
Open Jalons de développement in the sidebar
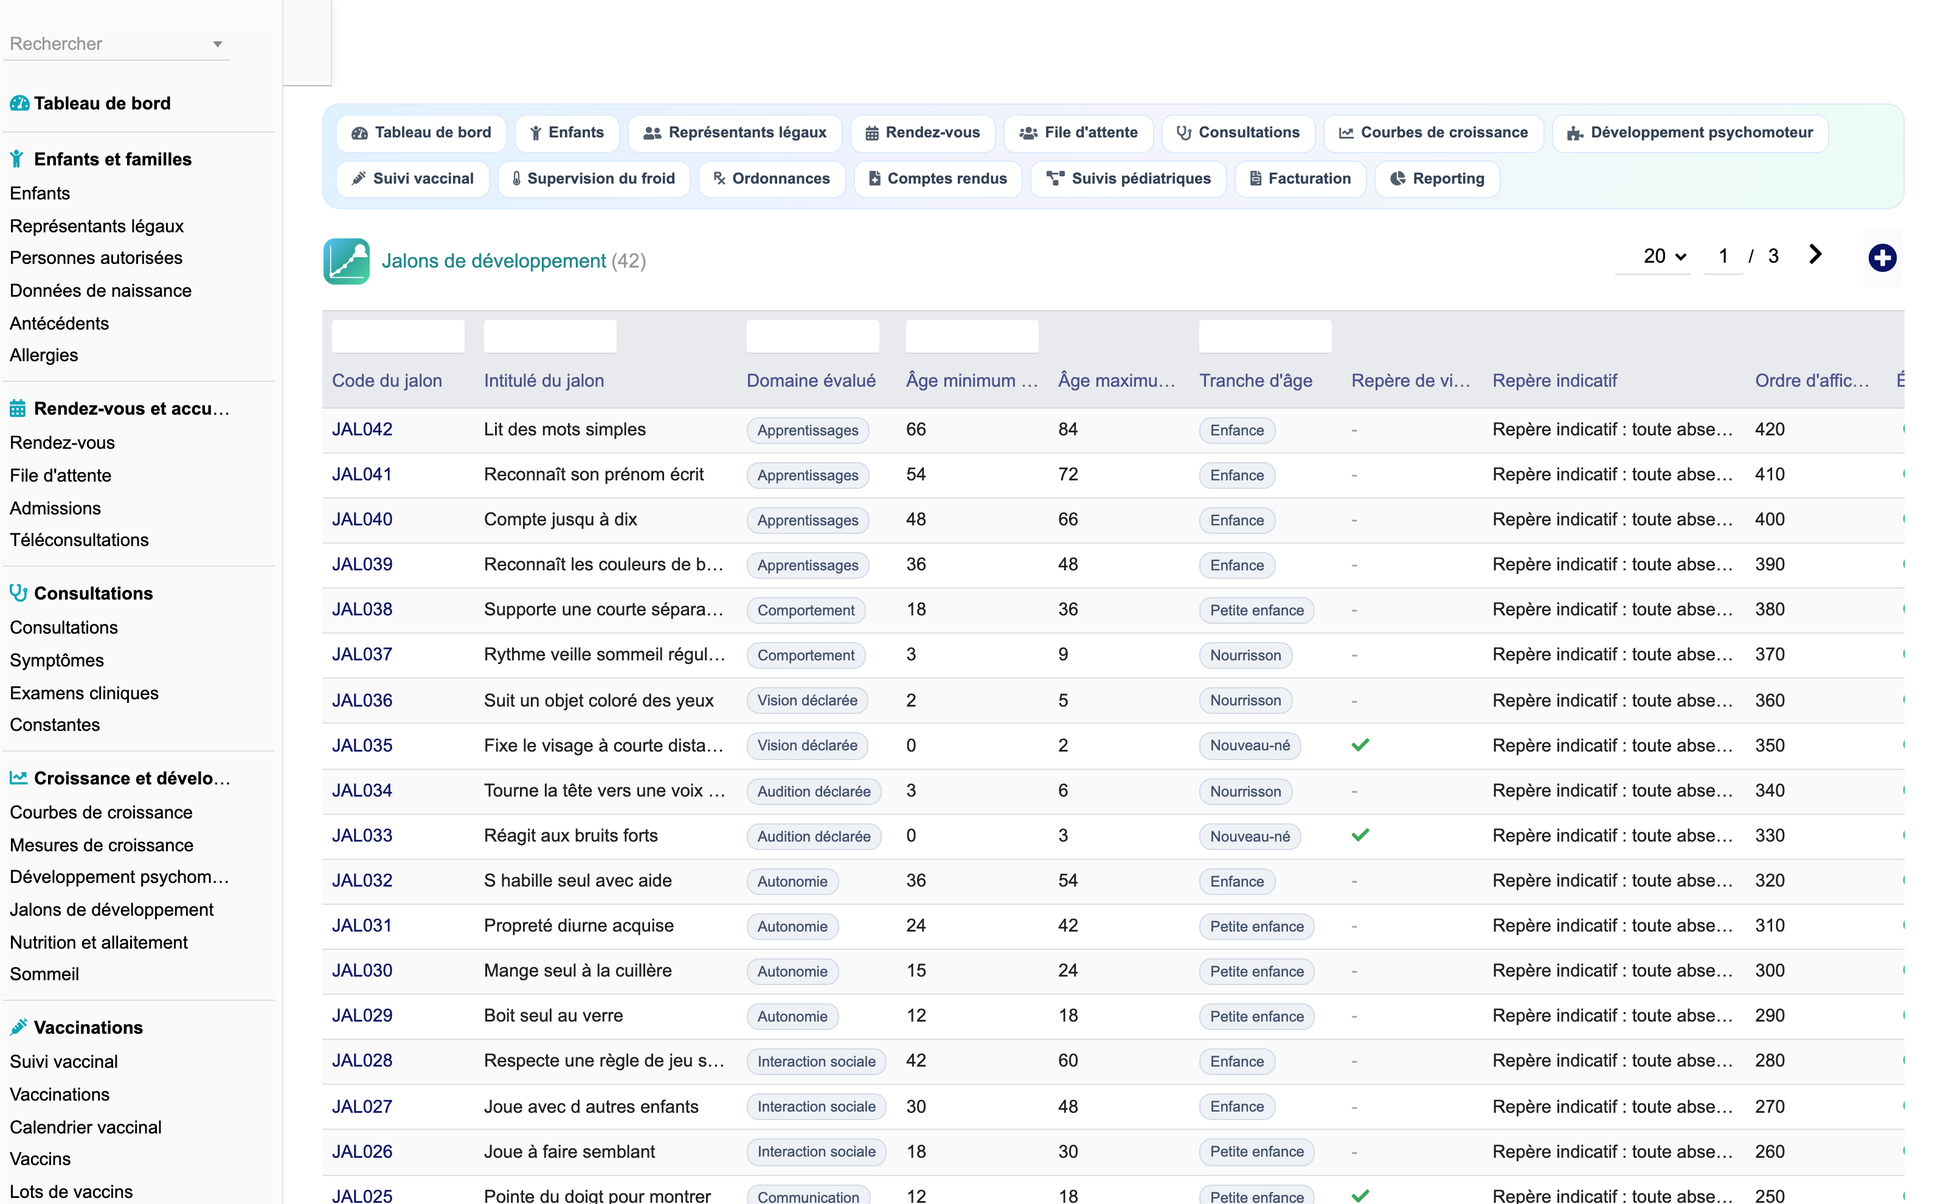point(112,910)
